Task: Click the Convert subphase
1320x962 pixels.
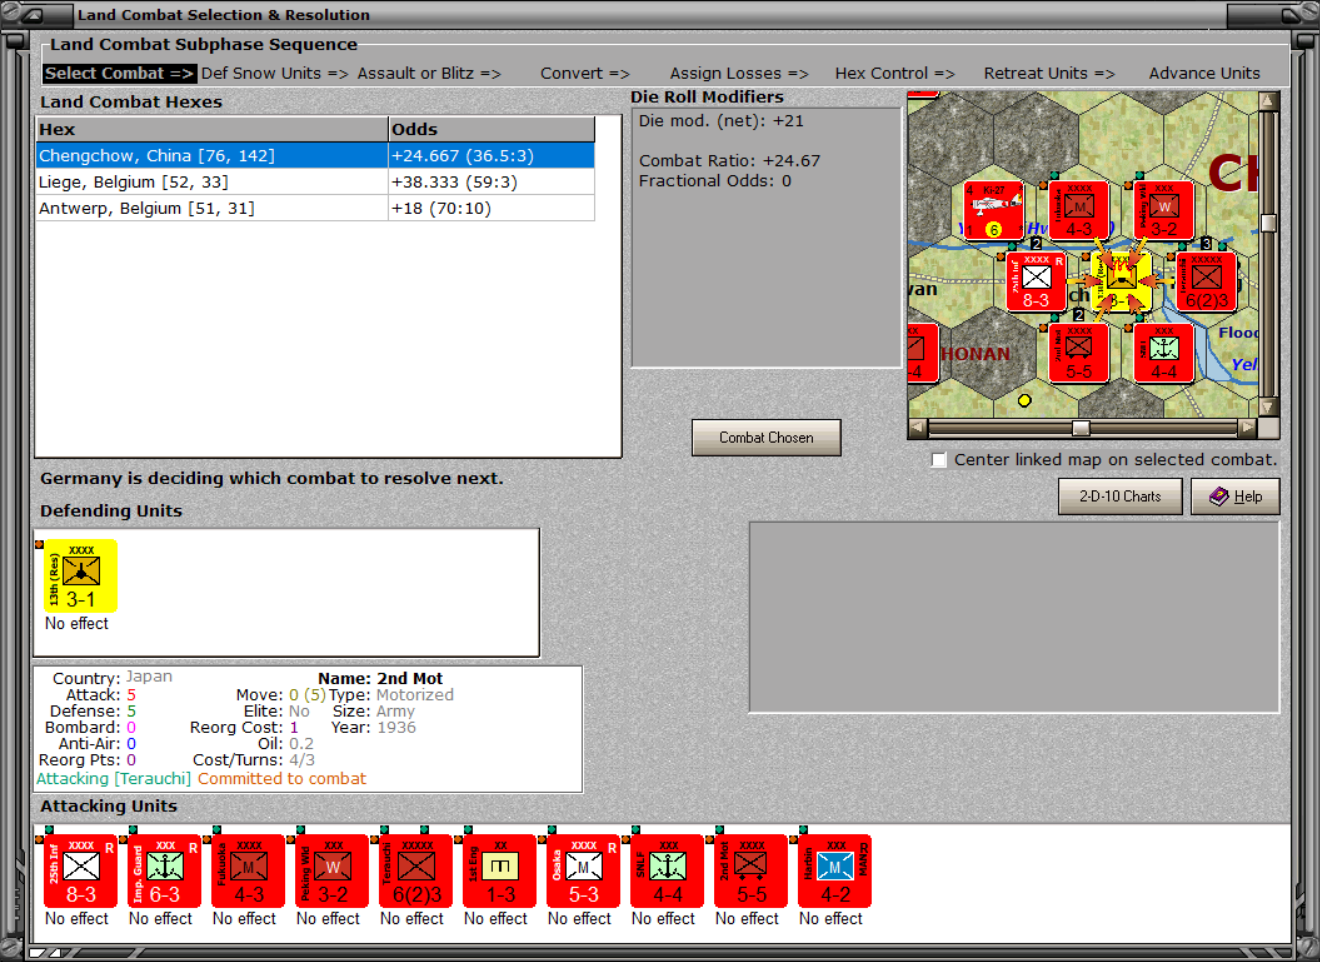Action: 585,73
